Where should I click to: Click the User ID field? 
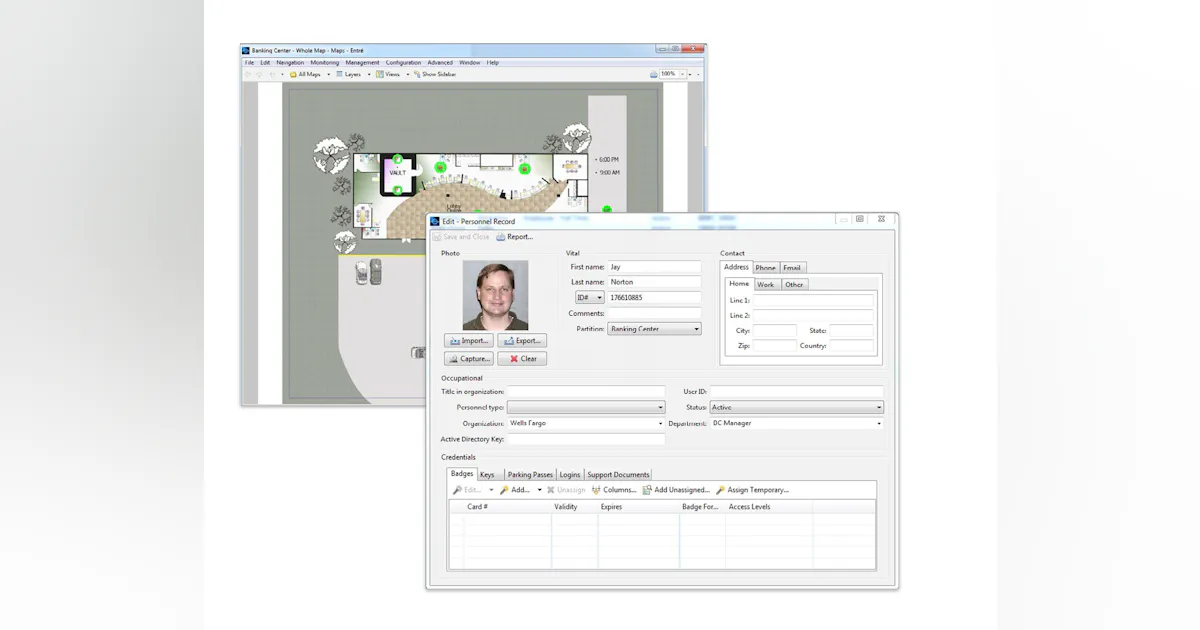[797, 392]
